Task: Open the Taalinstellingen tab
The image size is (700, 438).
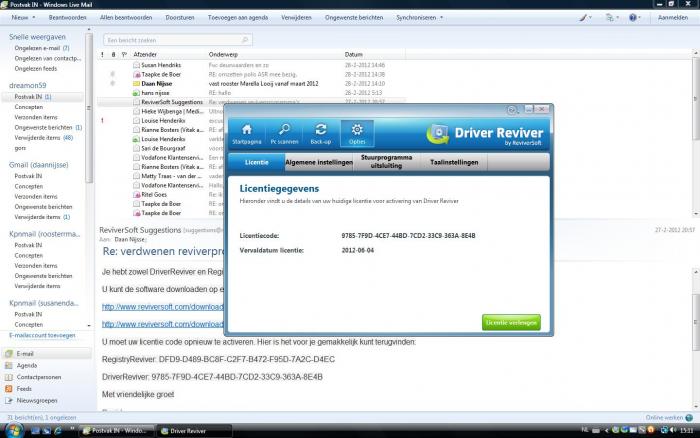Action: [454, 163]
